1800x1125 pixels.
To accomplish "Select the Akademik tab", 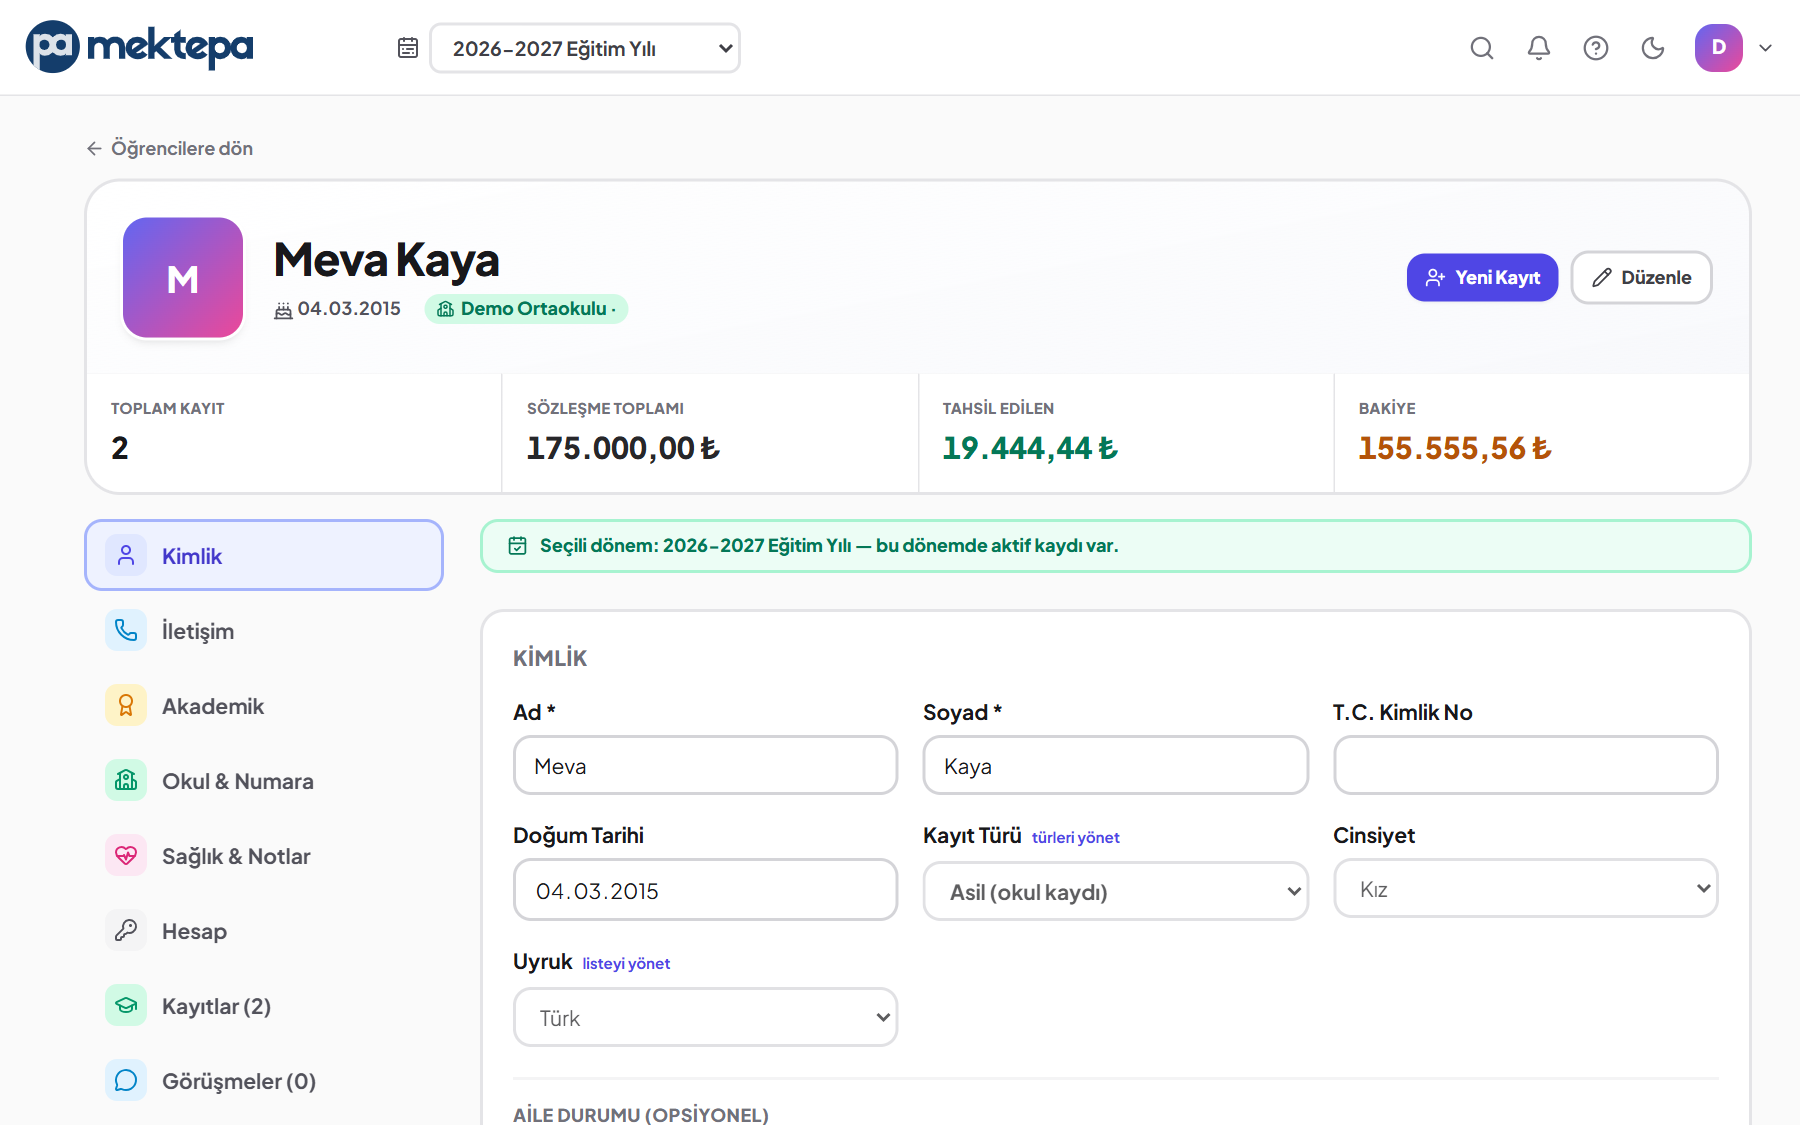I will (264, 705).
